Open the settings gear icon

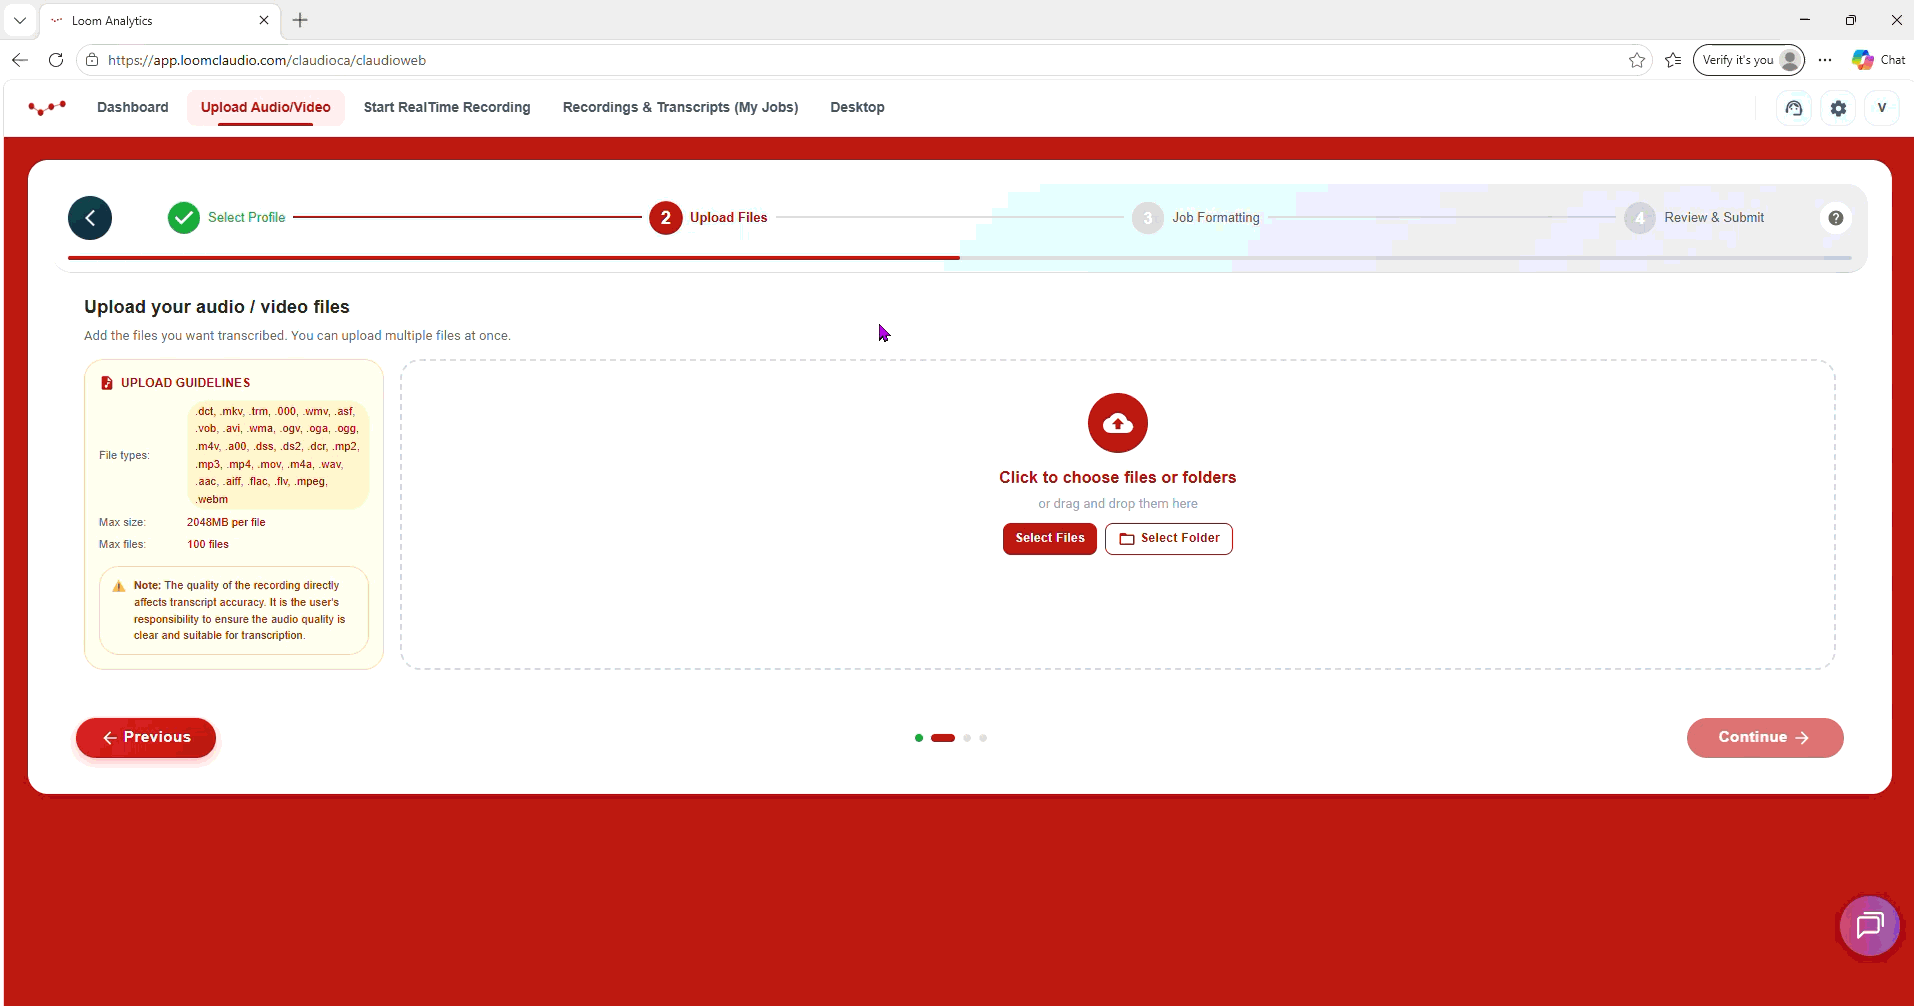[x=1838, y=108]
